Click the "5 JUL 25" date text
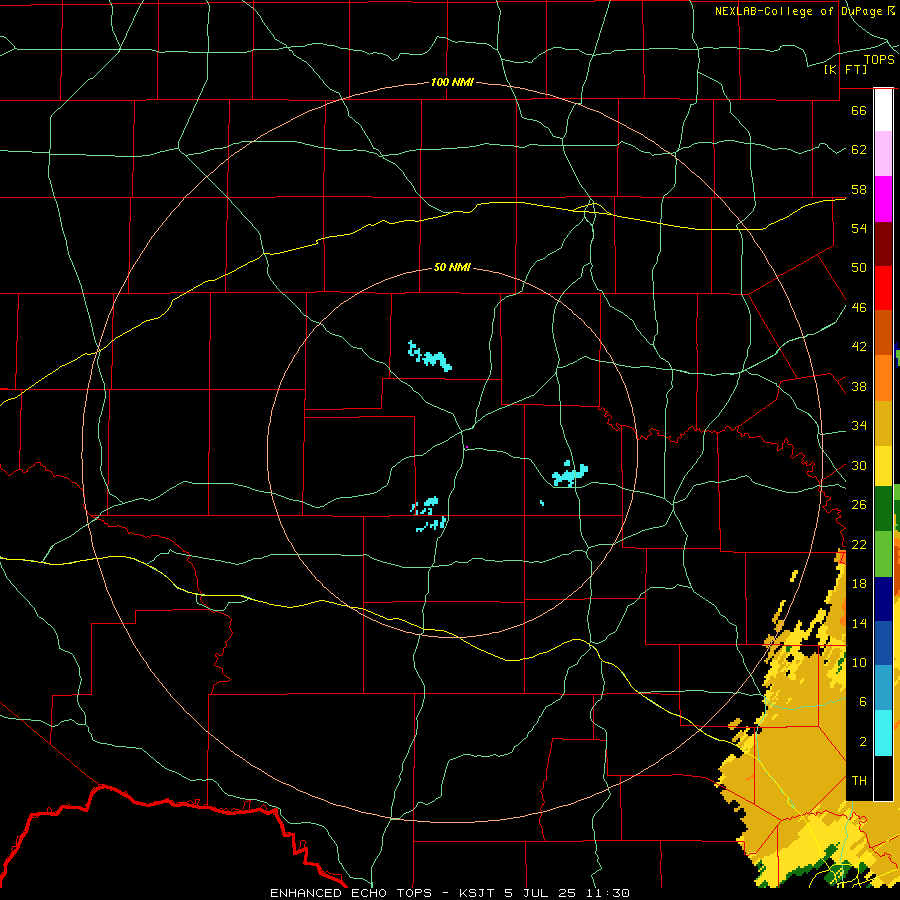This screenshot has width=900, height=900. coord(542,893)
